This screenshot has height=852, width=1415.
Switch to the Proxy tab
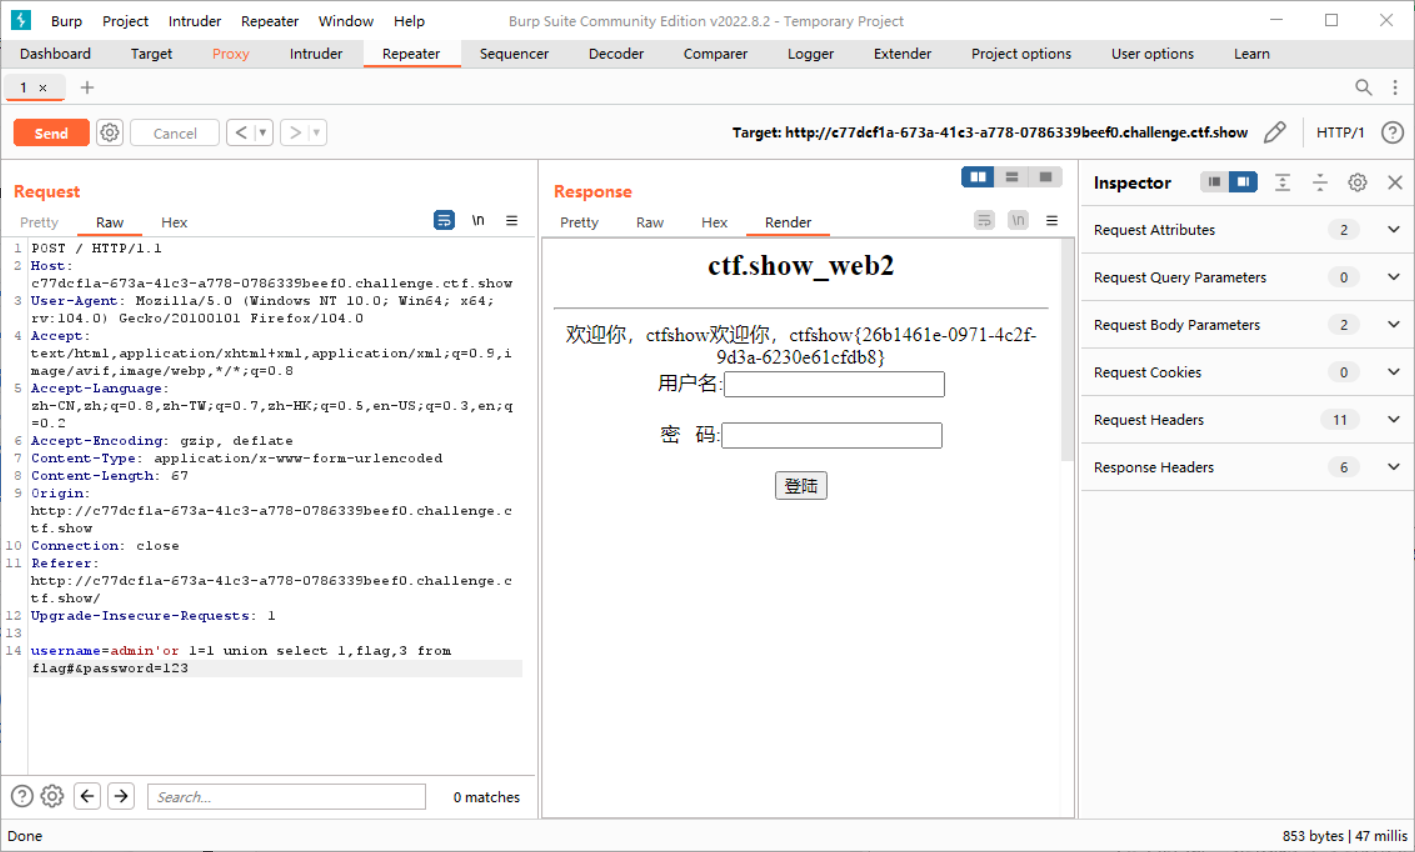(x=230, y=54)
